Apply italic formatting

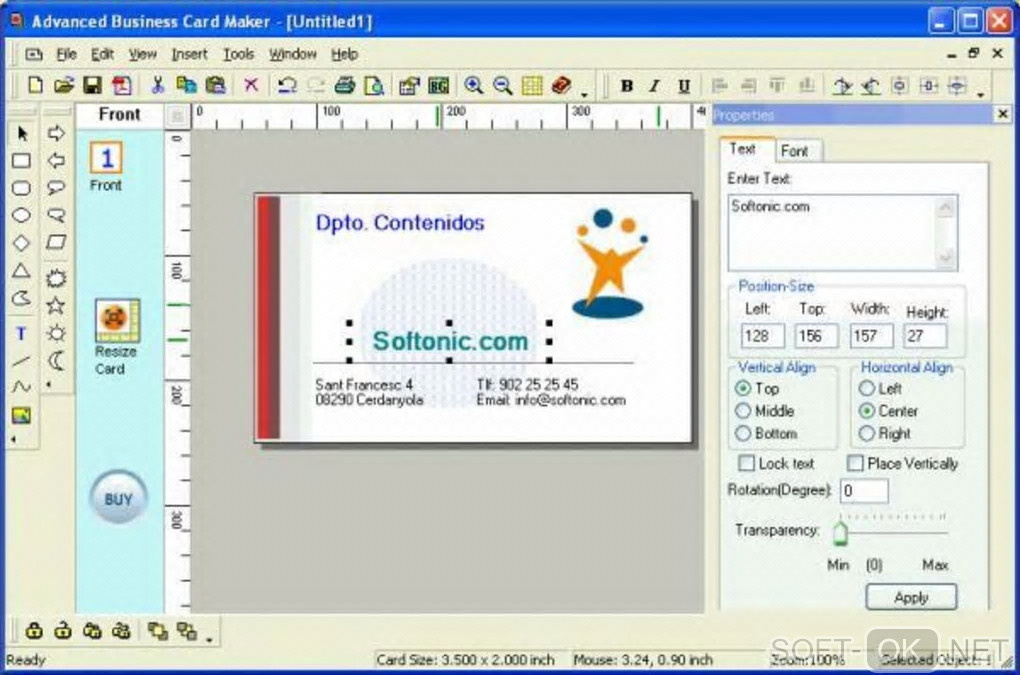pyautogui.click(x=655, y=85)
